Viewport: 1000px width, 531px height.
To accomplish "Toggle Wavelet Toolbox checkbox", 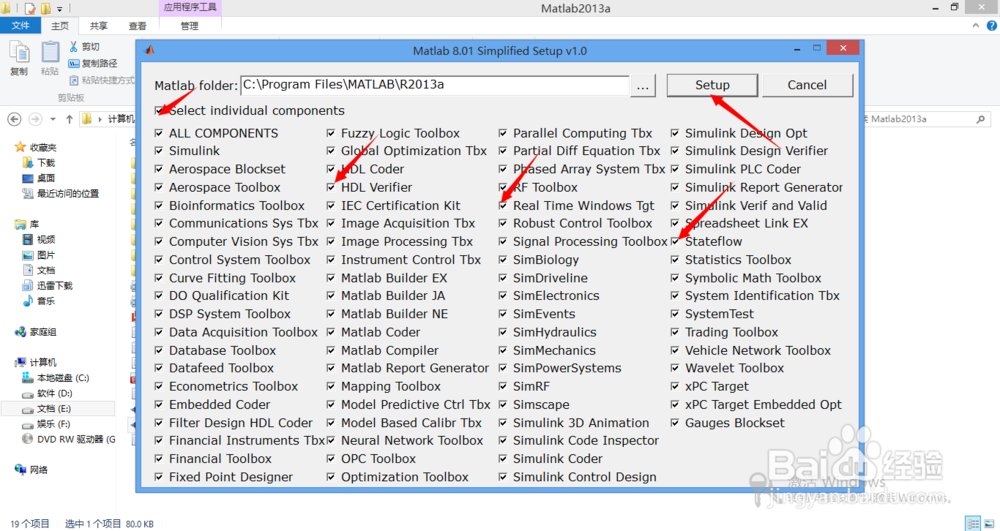I will point(675,368).
